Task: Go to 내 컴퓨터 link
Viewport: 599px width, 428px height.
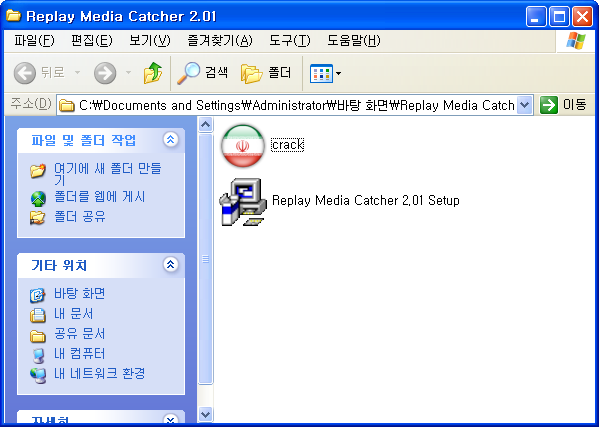Action: tap(79, 353)
